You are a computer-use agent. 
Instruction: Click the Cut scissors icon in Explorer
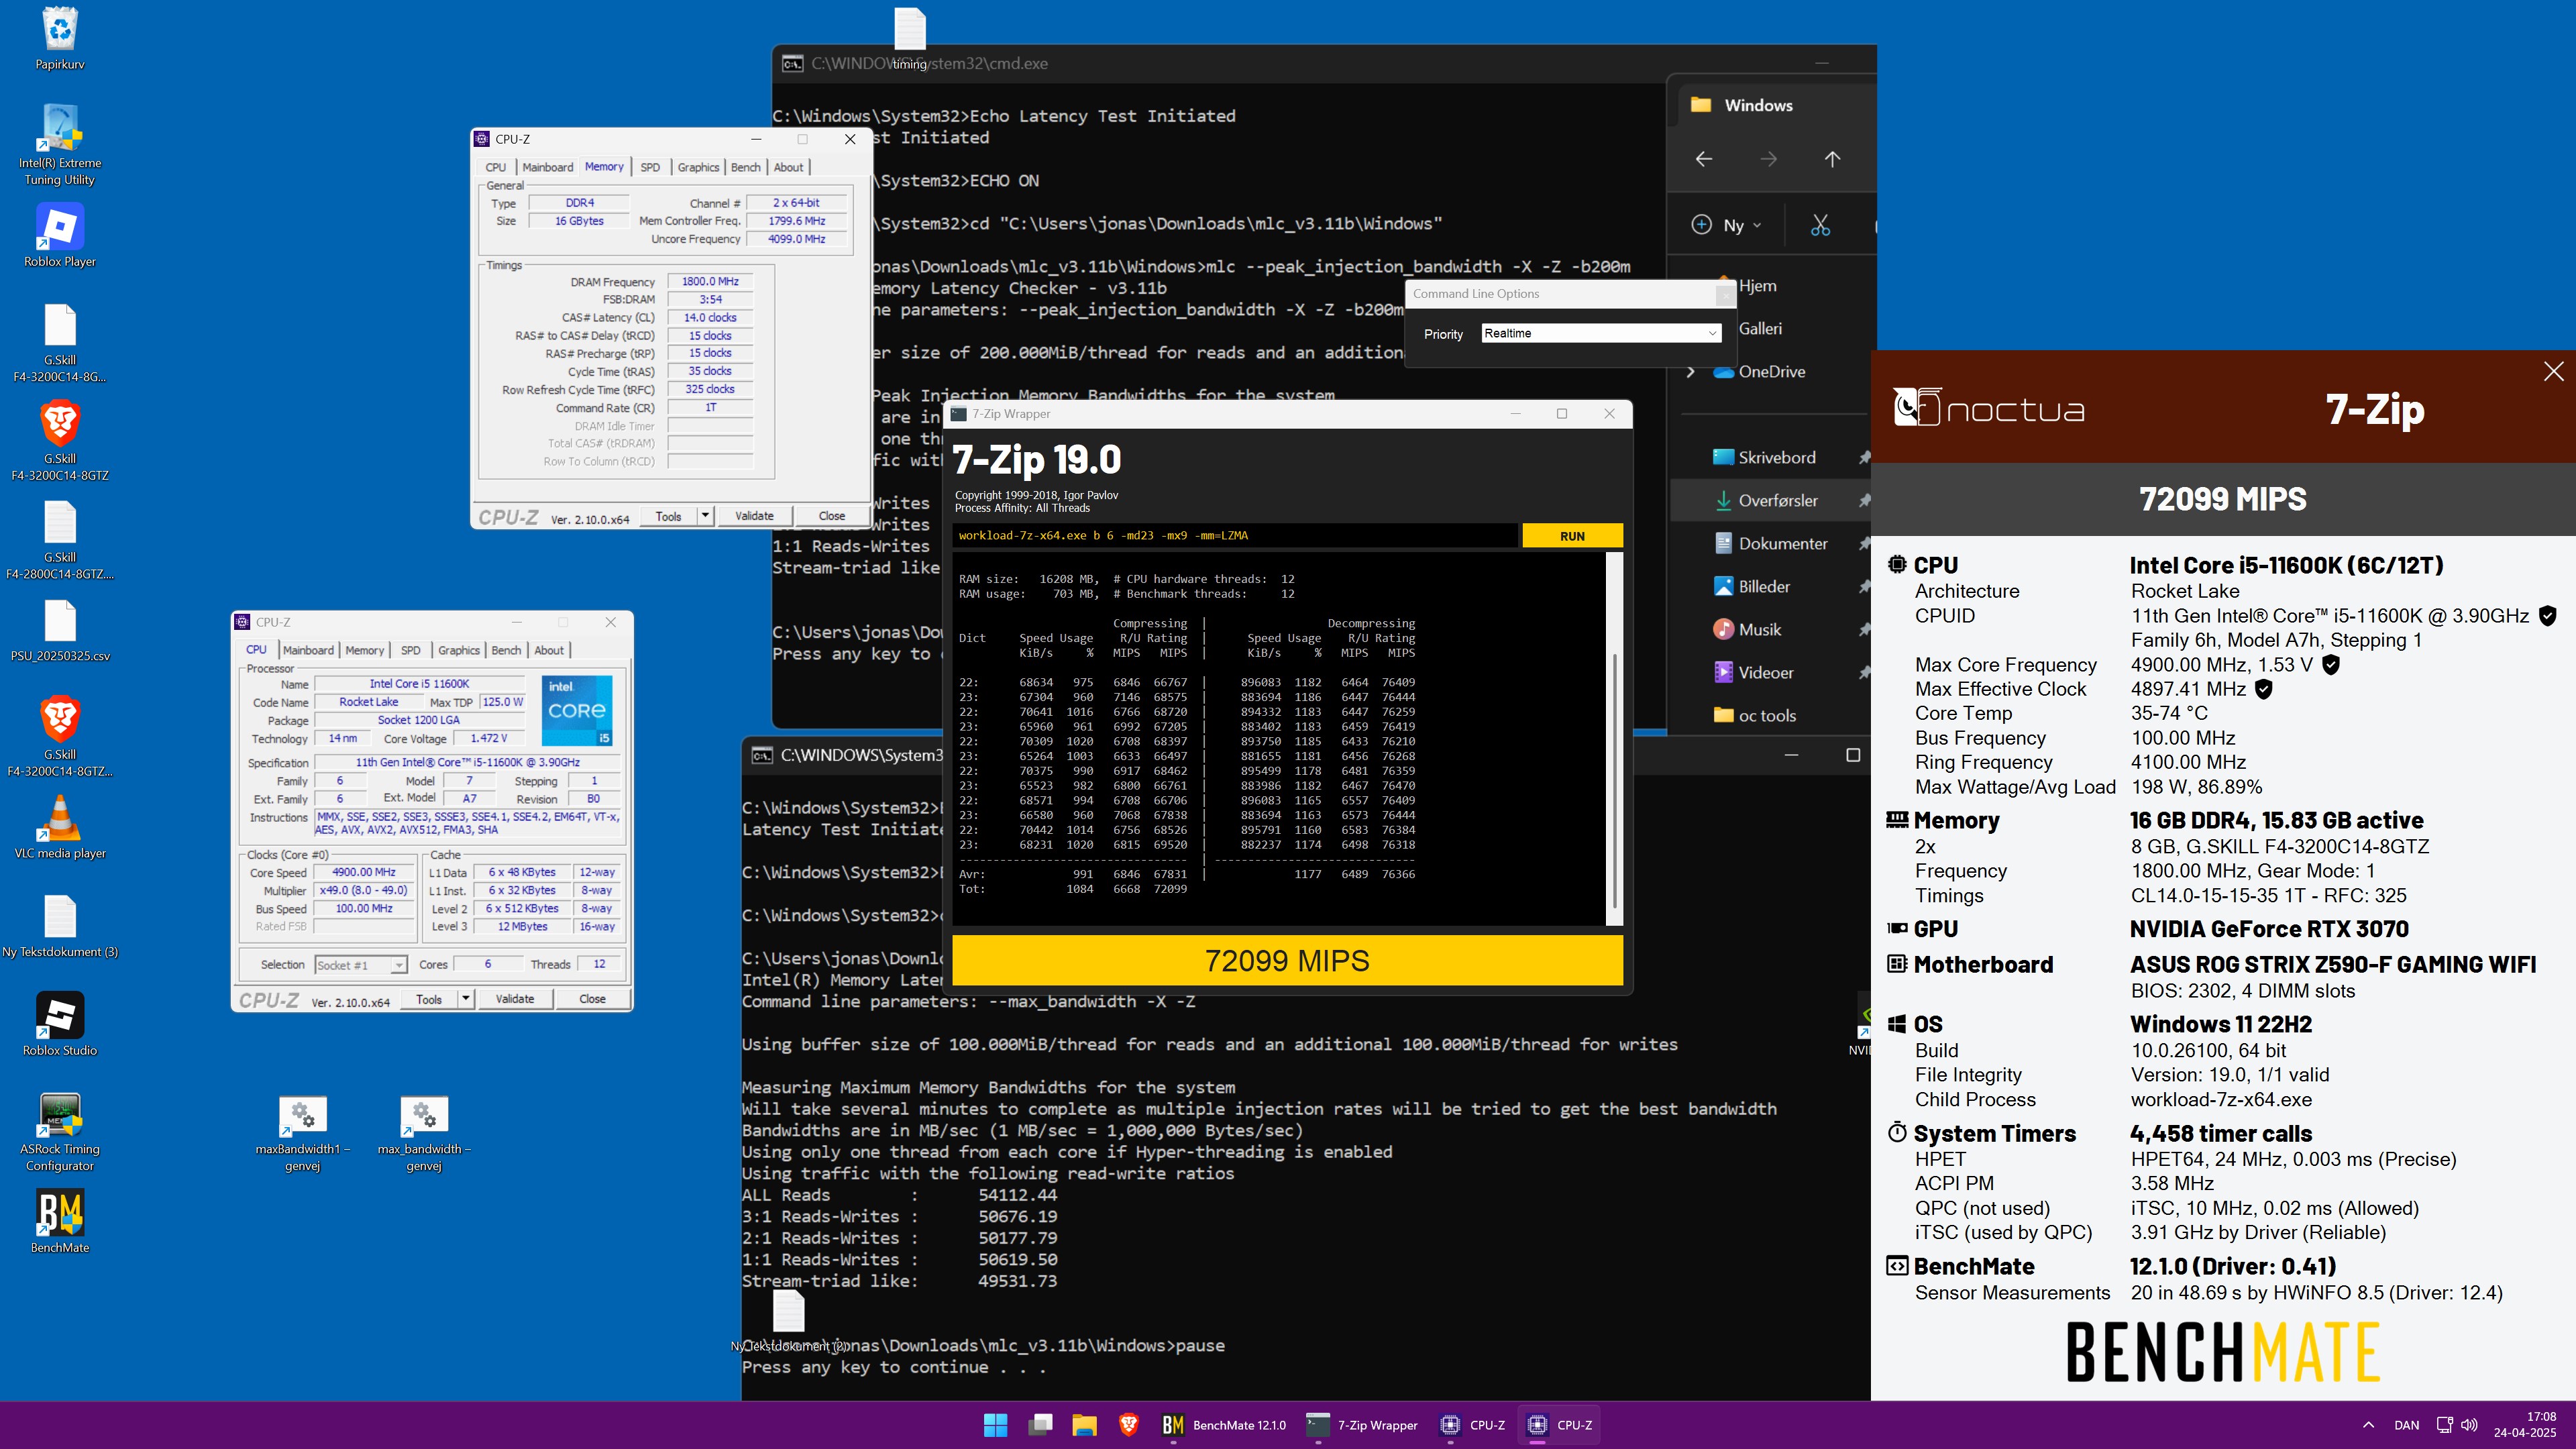[x=1820, y=225]
